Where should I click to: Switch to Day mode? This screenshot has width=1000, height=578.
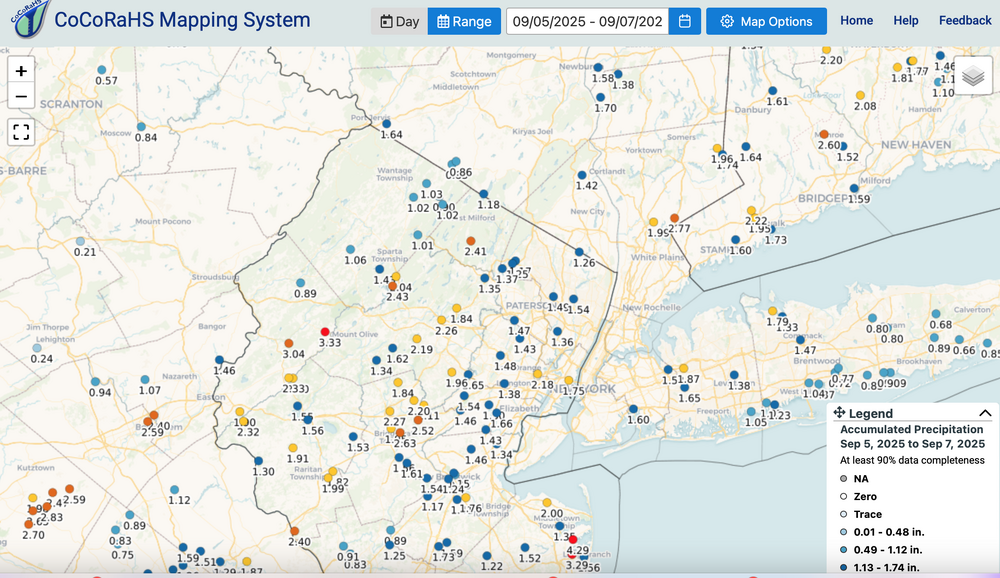(x=399, y=21)
